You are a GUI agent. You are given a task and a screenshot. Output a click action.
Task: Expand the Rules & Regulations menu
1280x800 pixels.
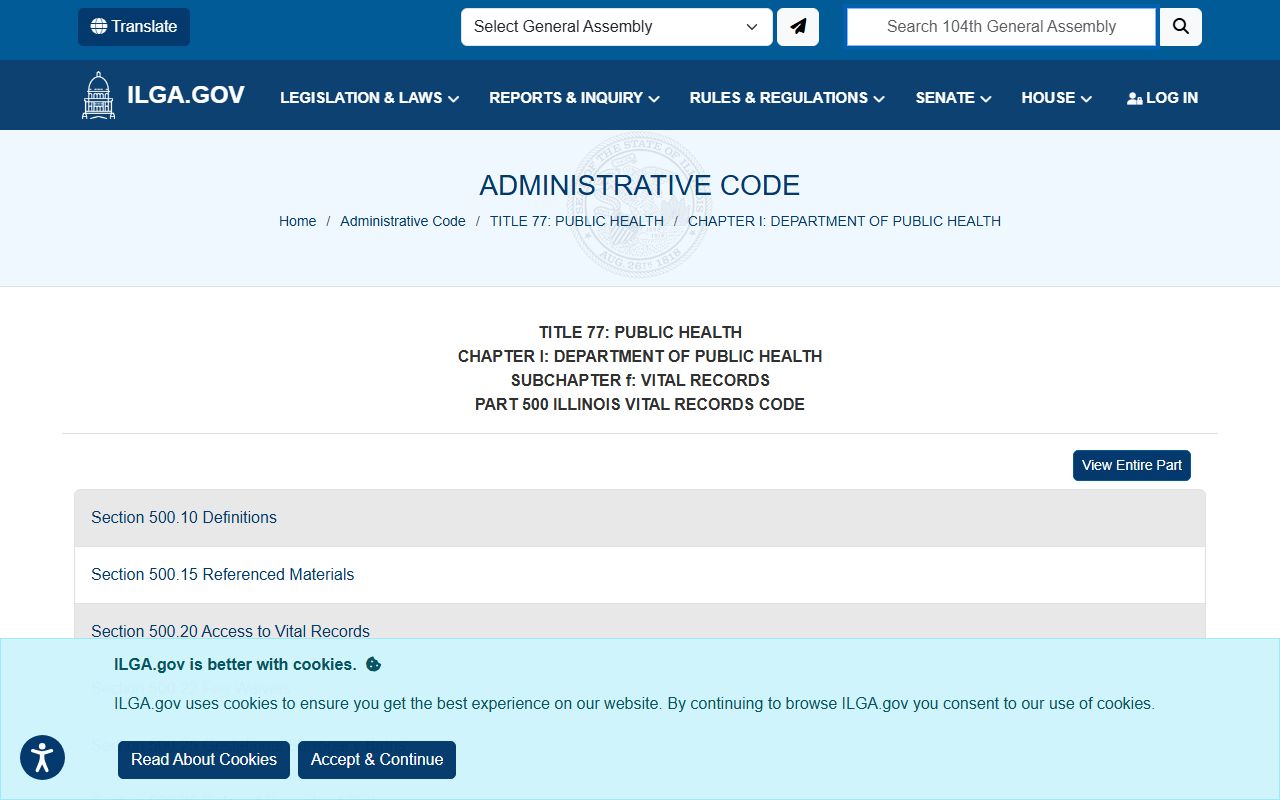point(787,98)
